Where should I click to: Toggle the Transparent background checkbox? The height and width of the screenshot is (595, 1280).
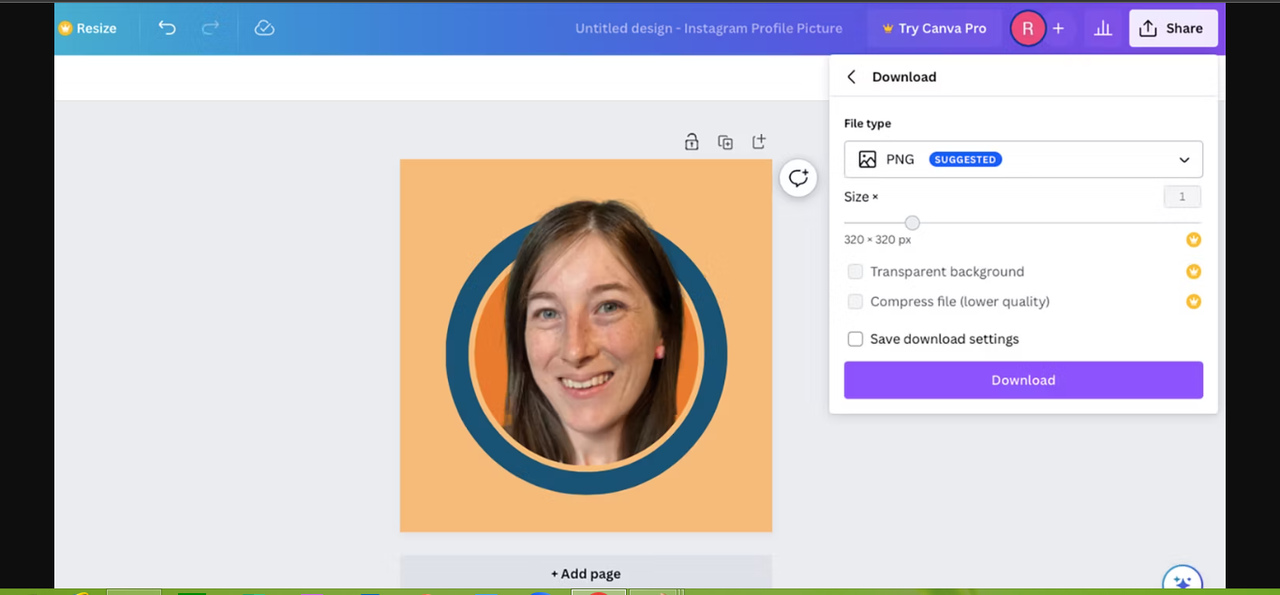coord(855,272)
